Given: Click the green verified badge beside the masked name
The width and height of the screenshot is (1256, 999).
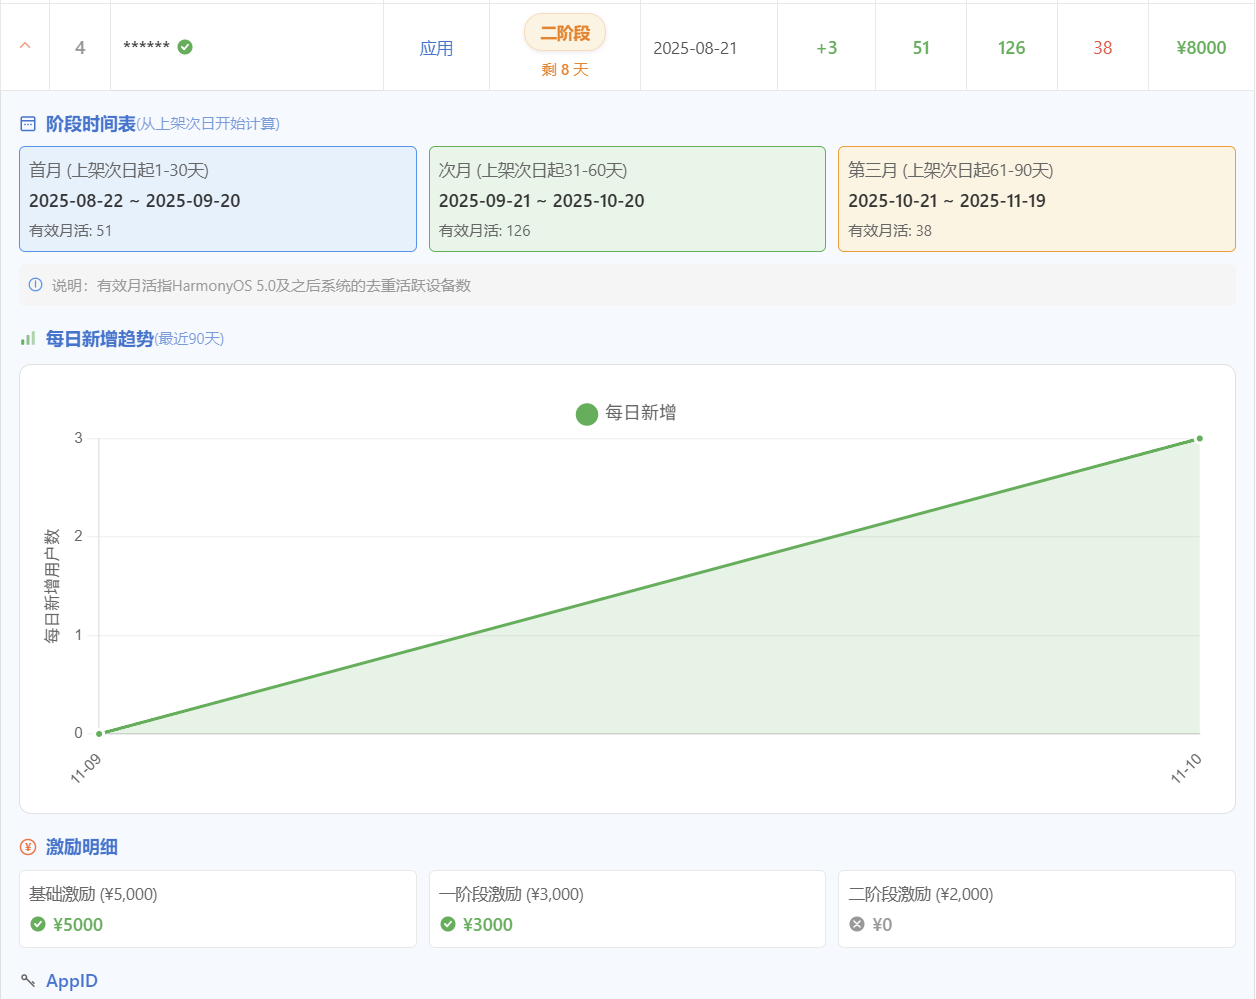Looking at the screenshot, I should (185, 47).
